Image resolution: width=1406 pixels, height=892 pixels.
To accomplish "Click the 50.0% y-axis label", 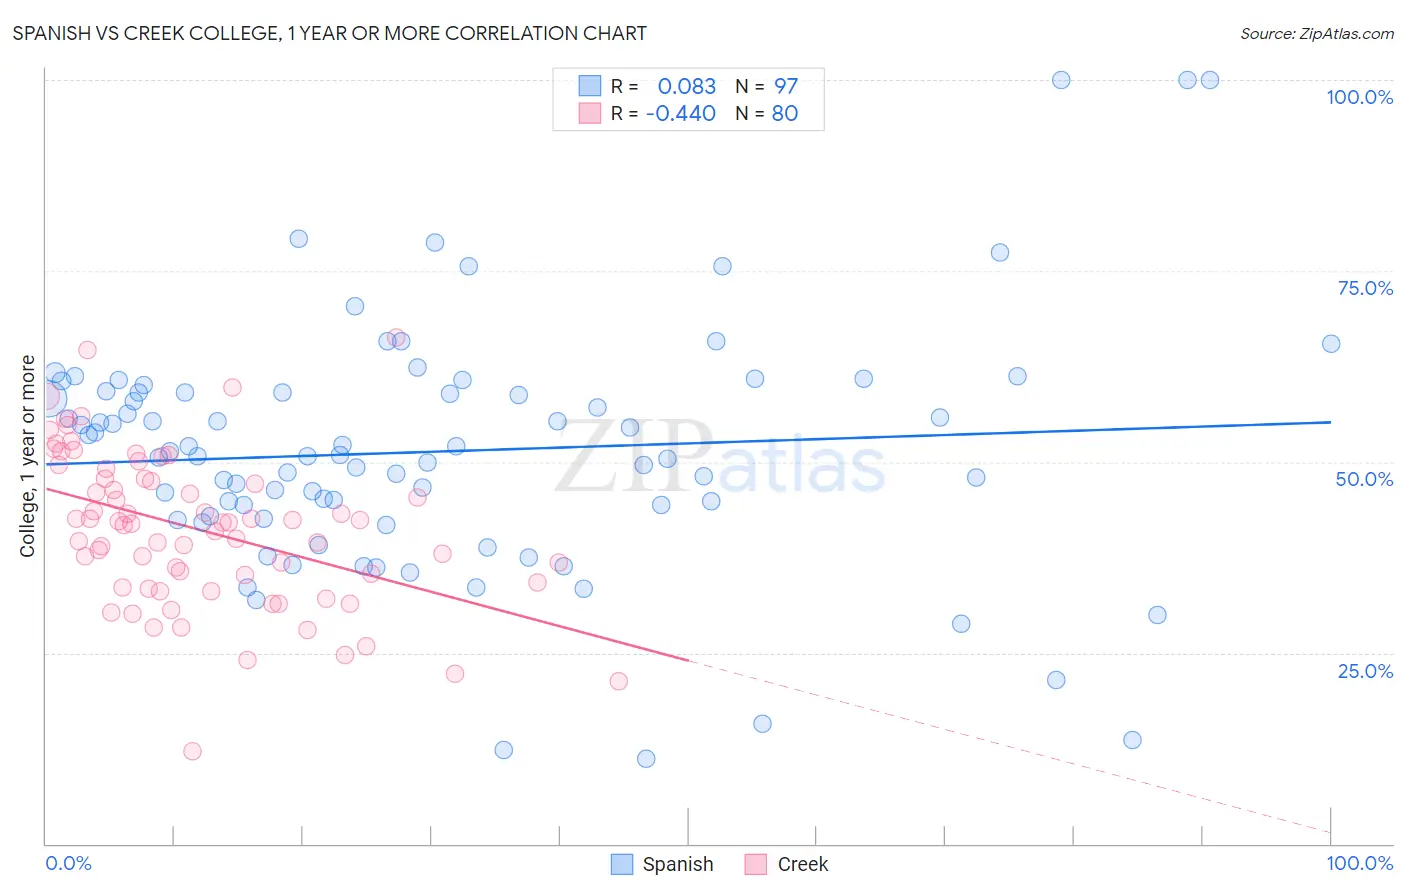I will pyautogui.click(x=1364, y=479).
